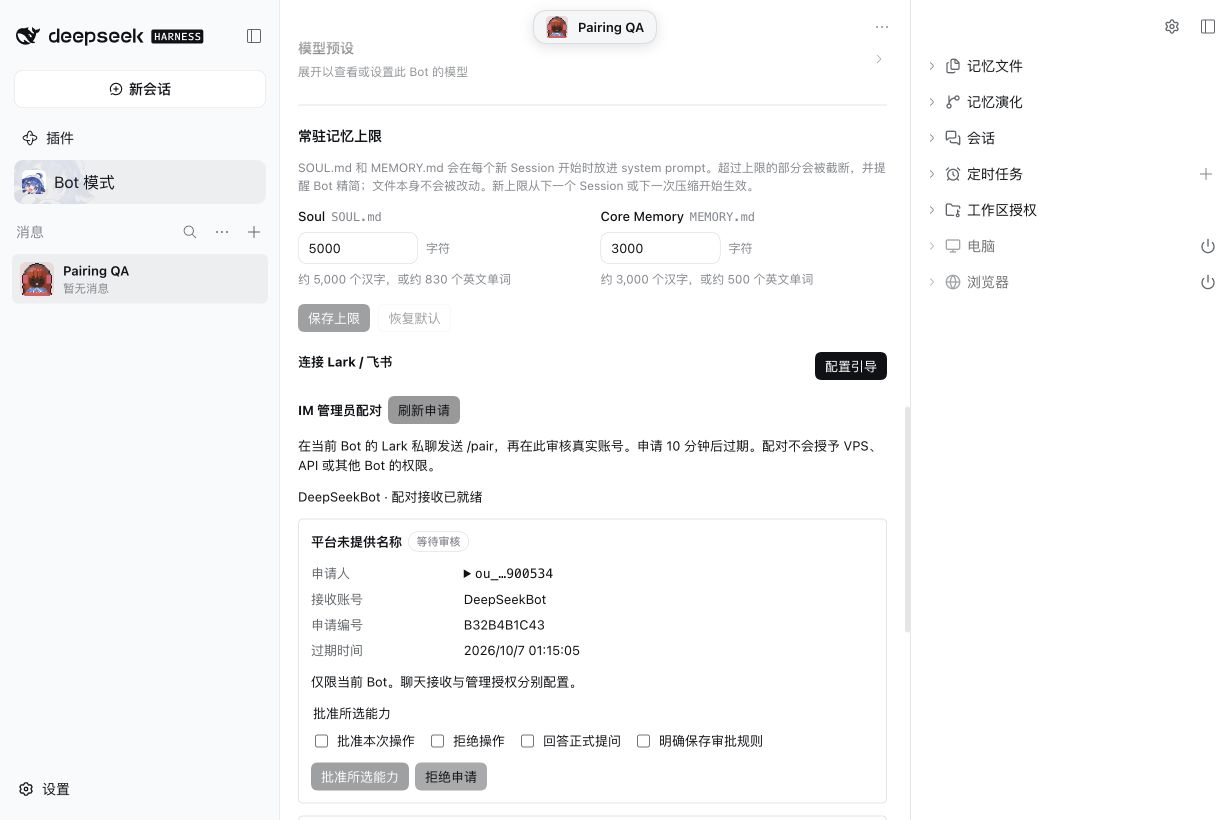Check the 回答正式提问 checkbox

click(x=528, y=741)
